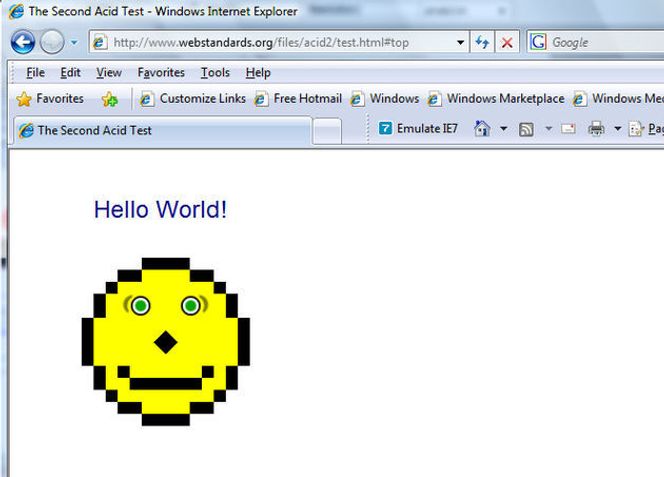Open the Free Hotmail favorite link
The width and height of the screenshot is (664, 477).
click(298, 99)
